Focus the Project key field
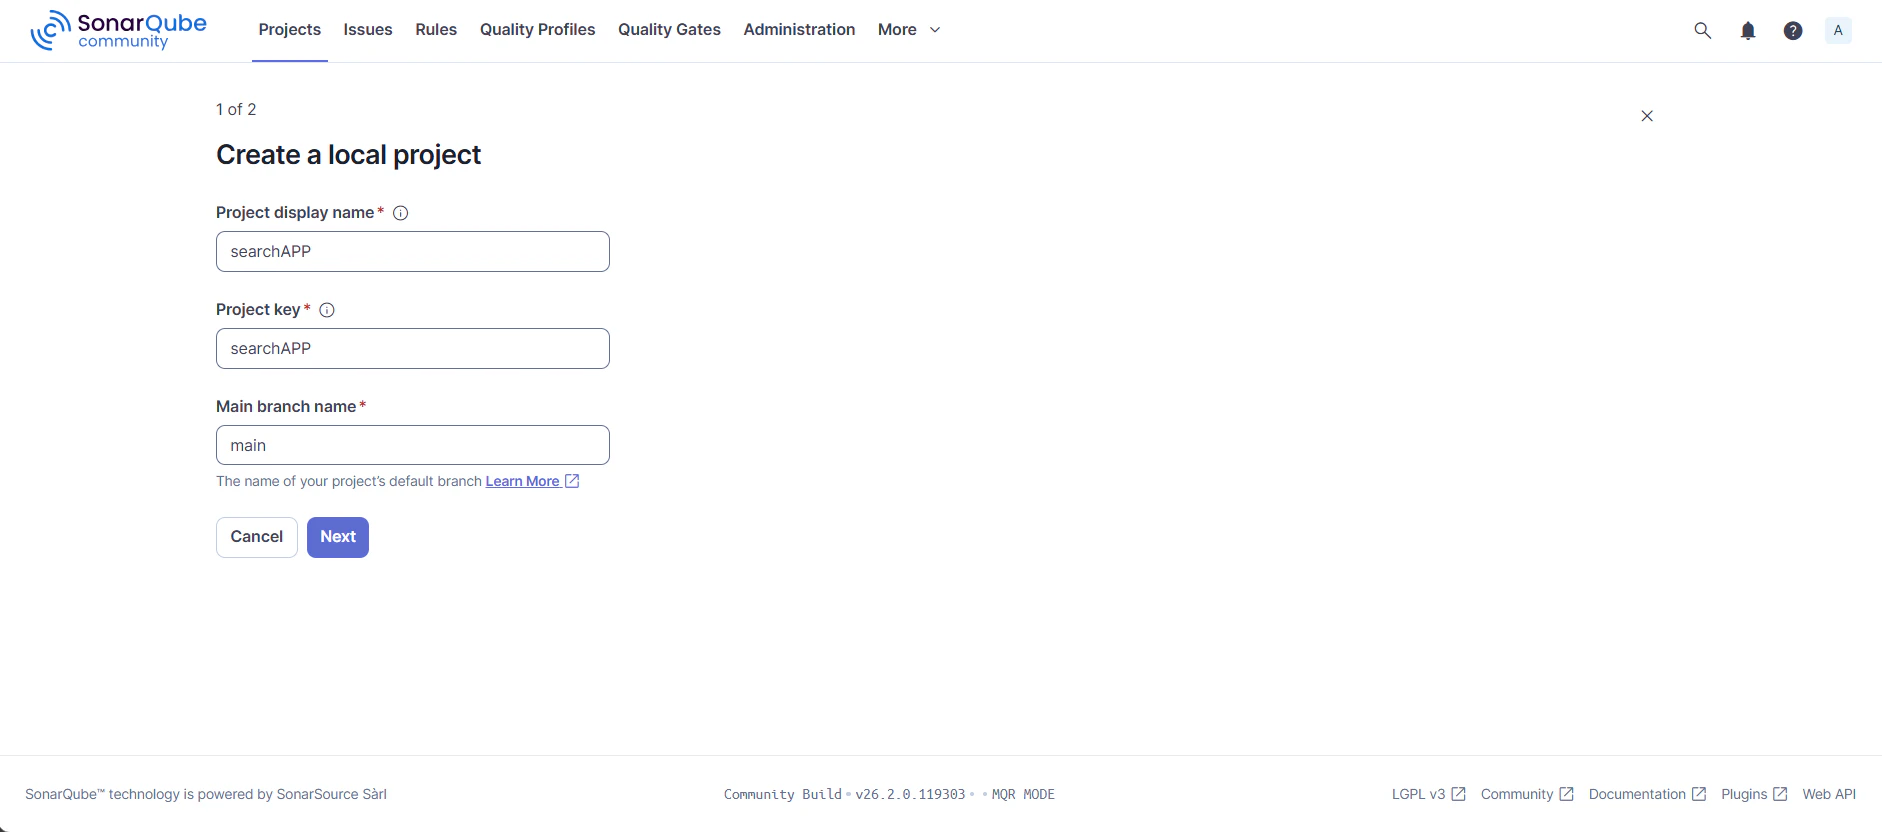1882x832 pixels. 413,349
